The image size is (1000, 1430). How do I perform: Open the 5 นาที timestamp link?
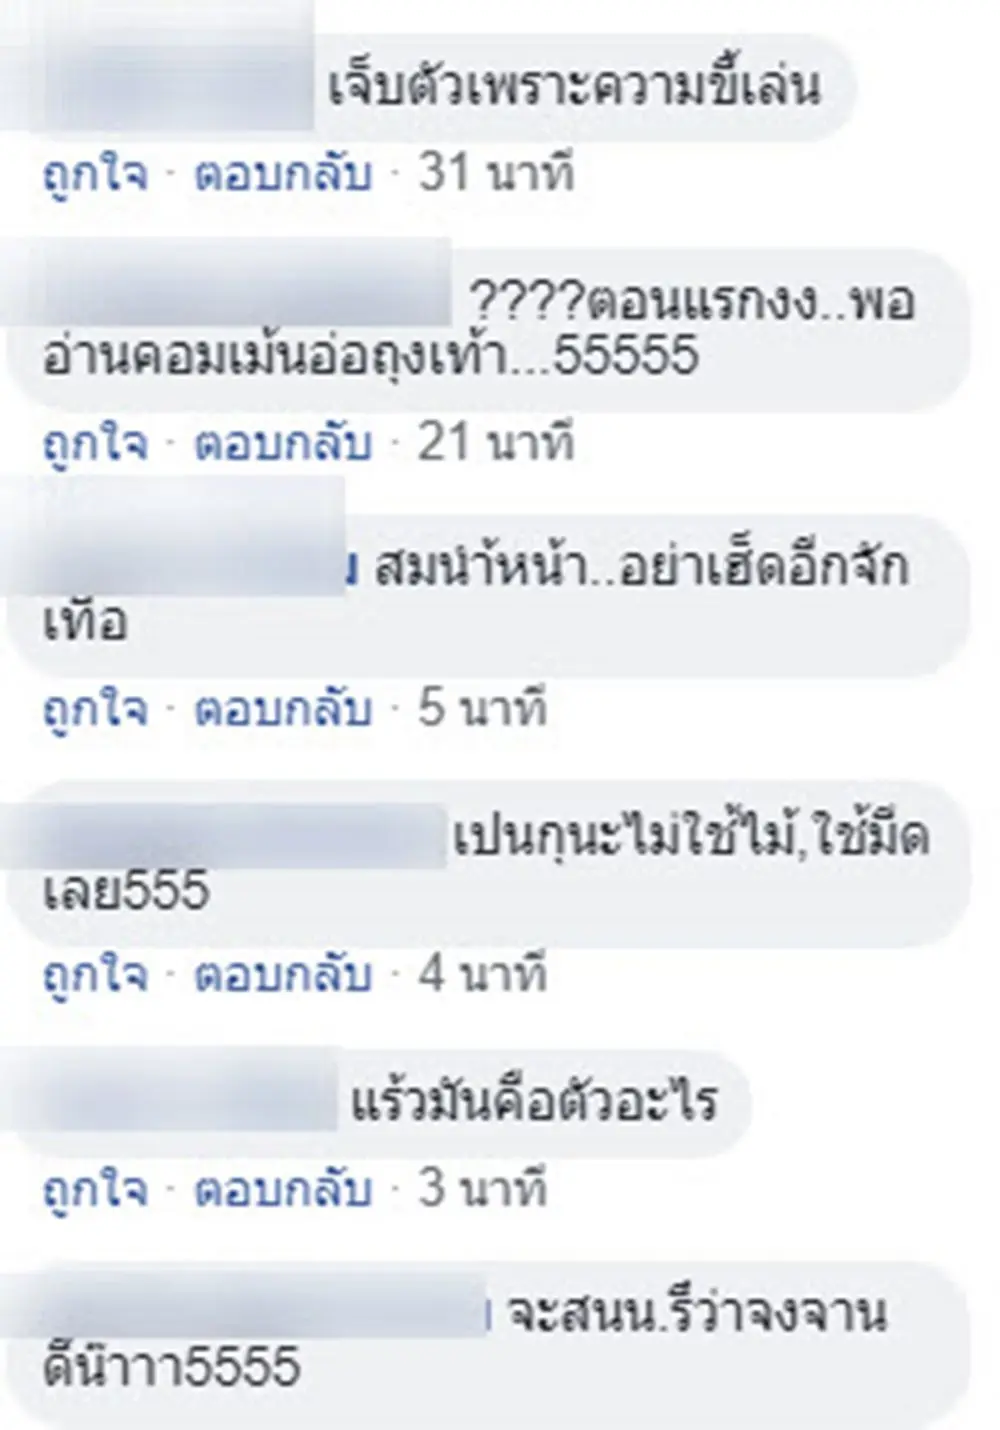(483, 709)
